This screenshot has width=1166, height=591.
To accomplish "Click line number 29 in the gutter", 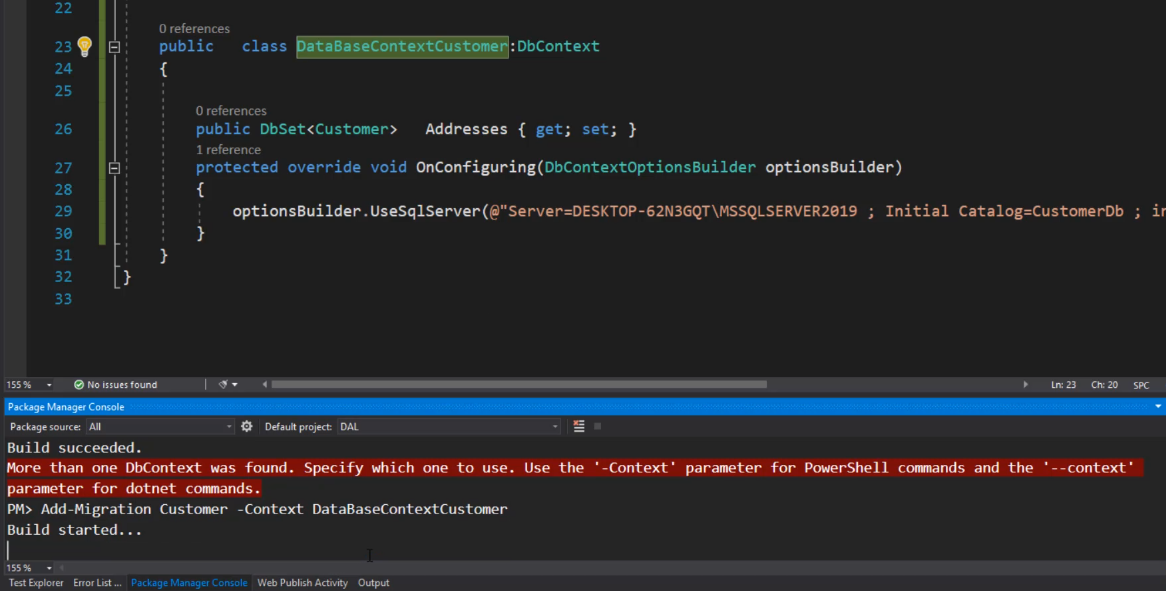I will coord(63,211).
